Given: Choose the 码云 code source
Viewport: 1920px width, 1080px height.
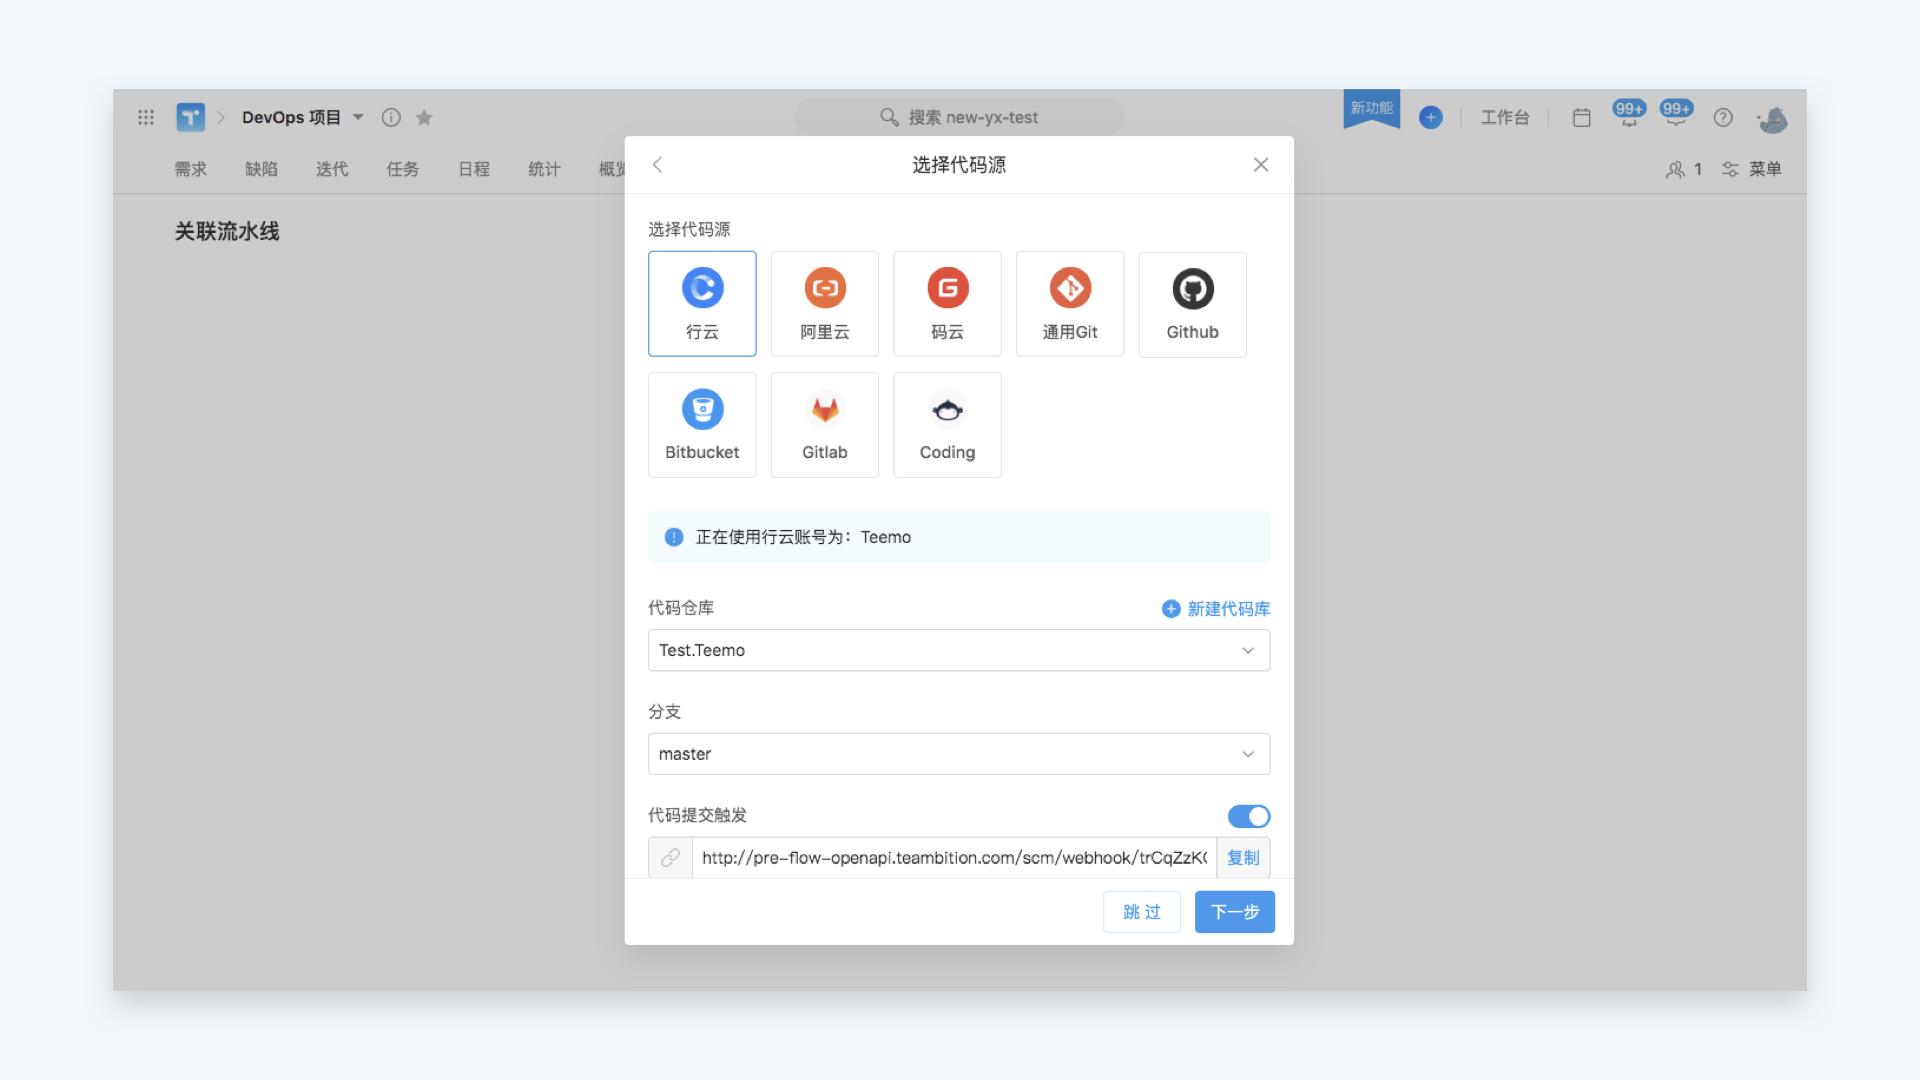Looking at the screenshot, I should point(947,304).
